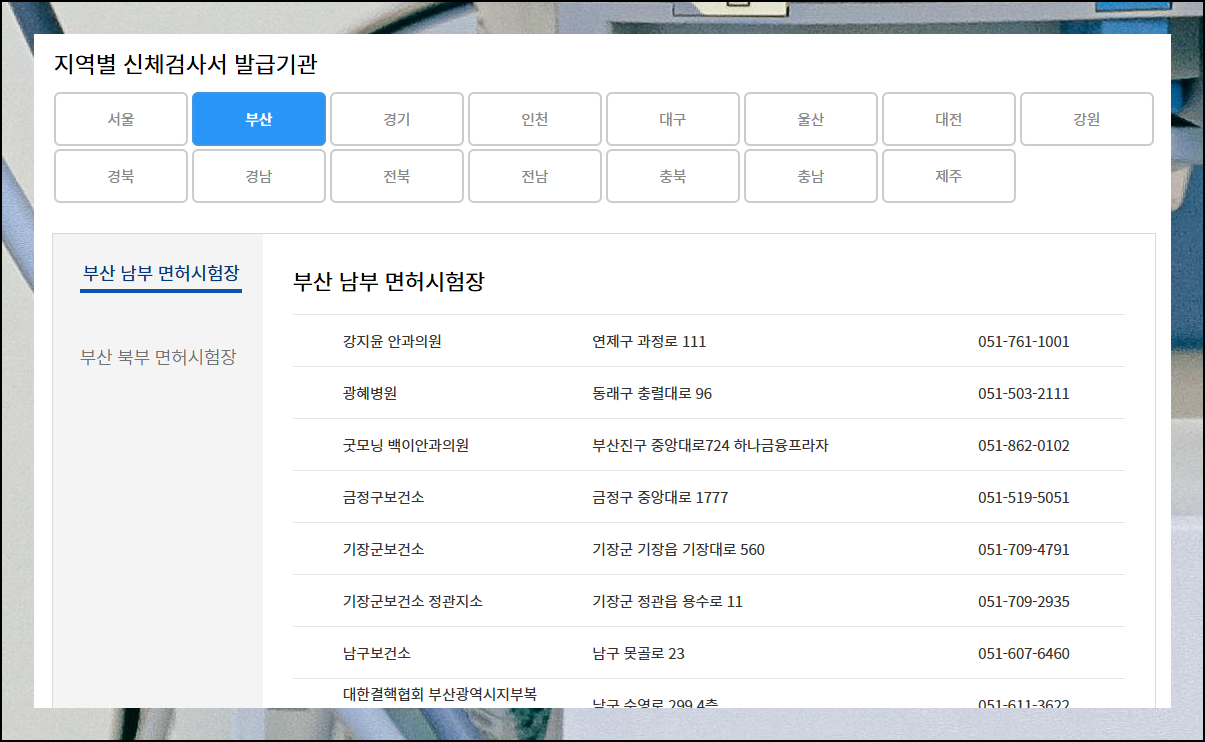
Task: Click phone number 051-607-6460
Action: click(1023, 653)
